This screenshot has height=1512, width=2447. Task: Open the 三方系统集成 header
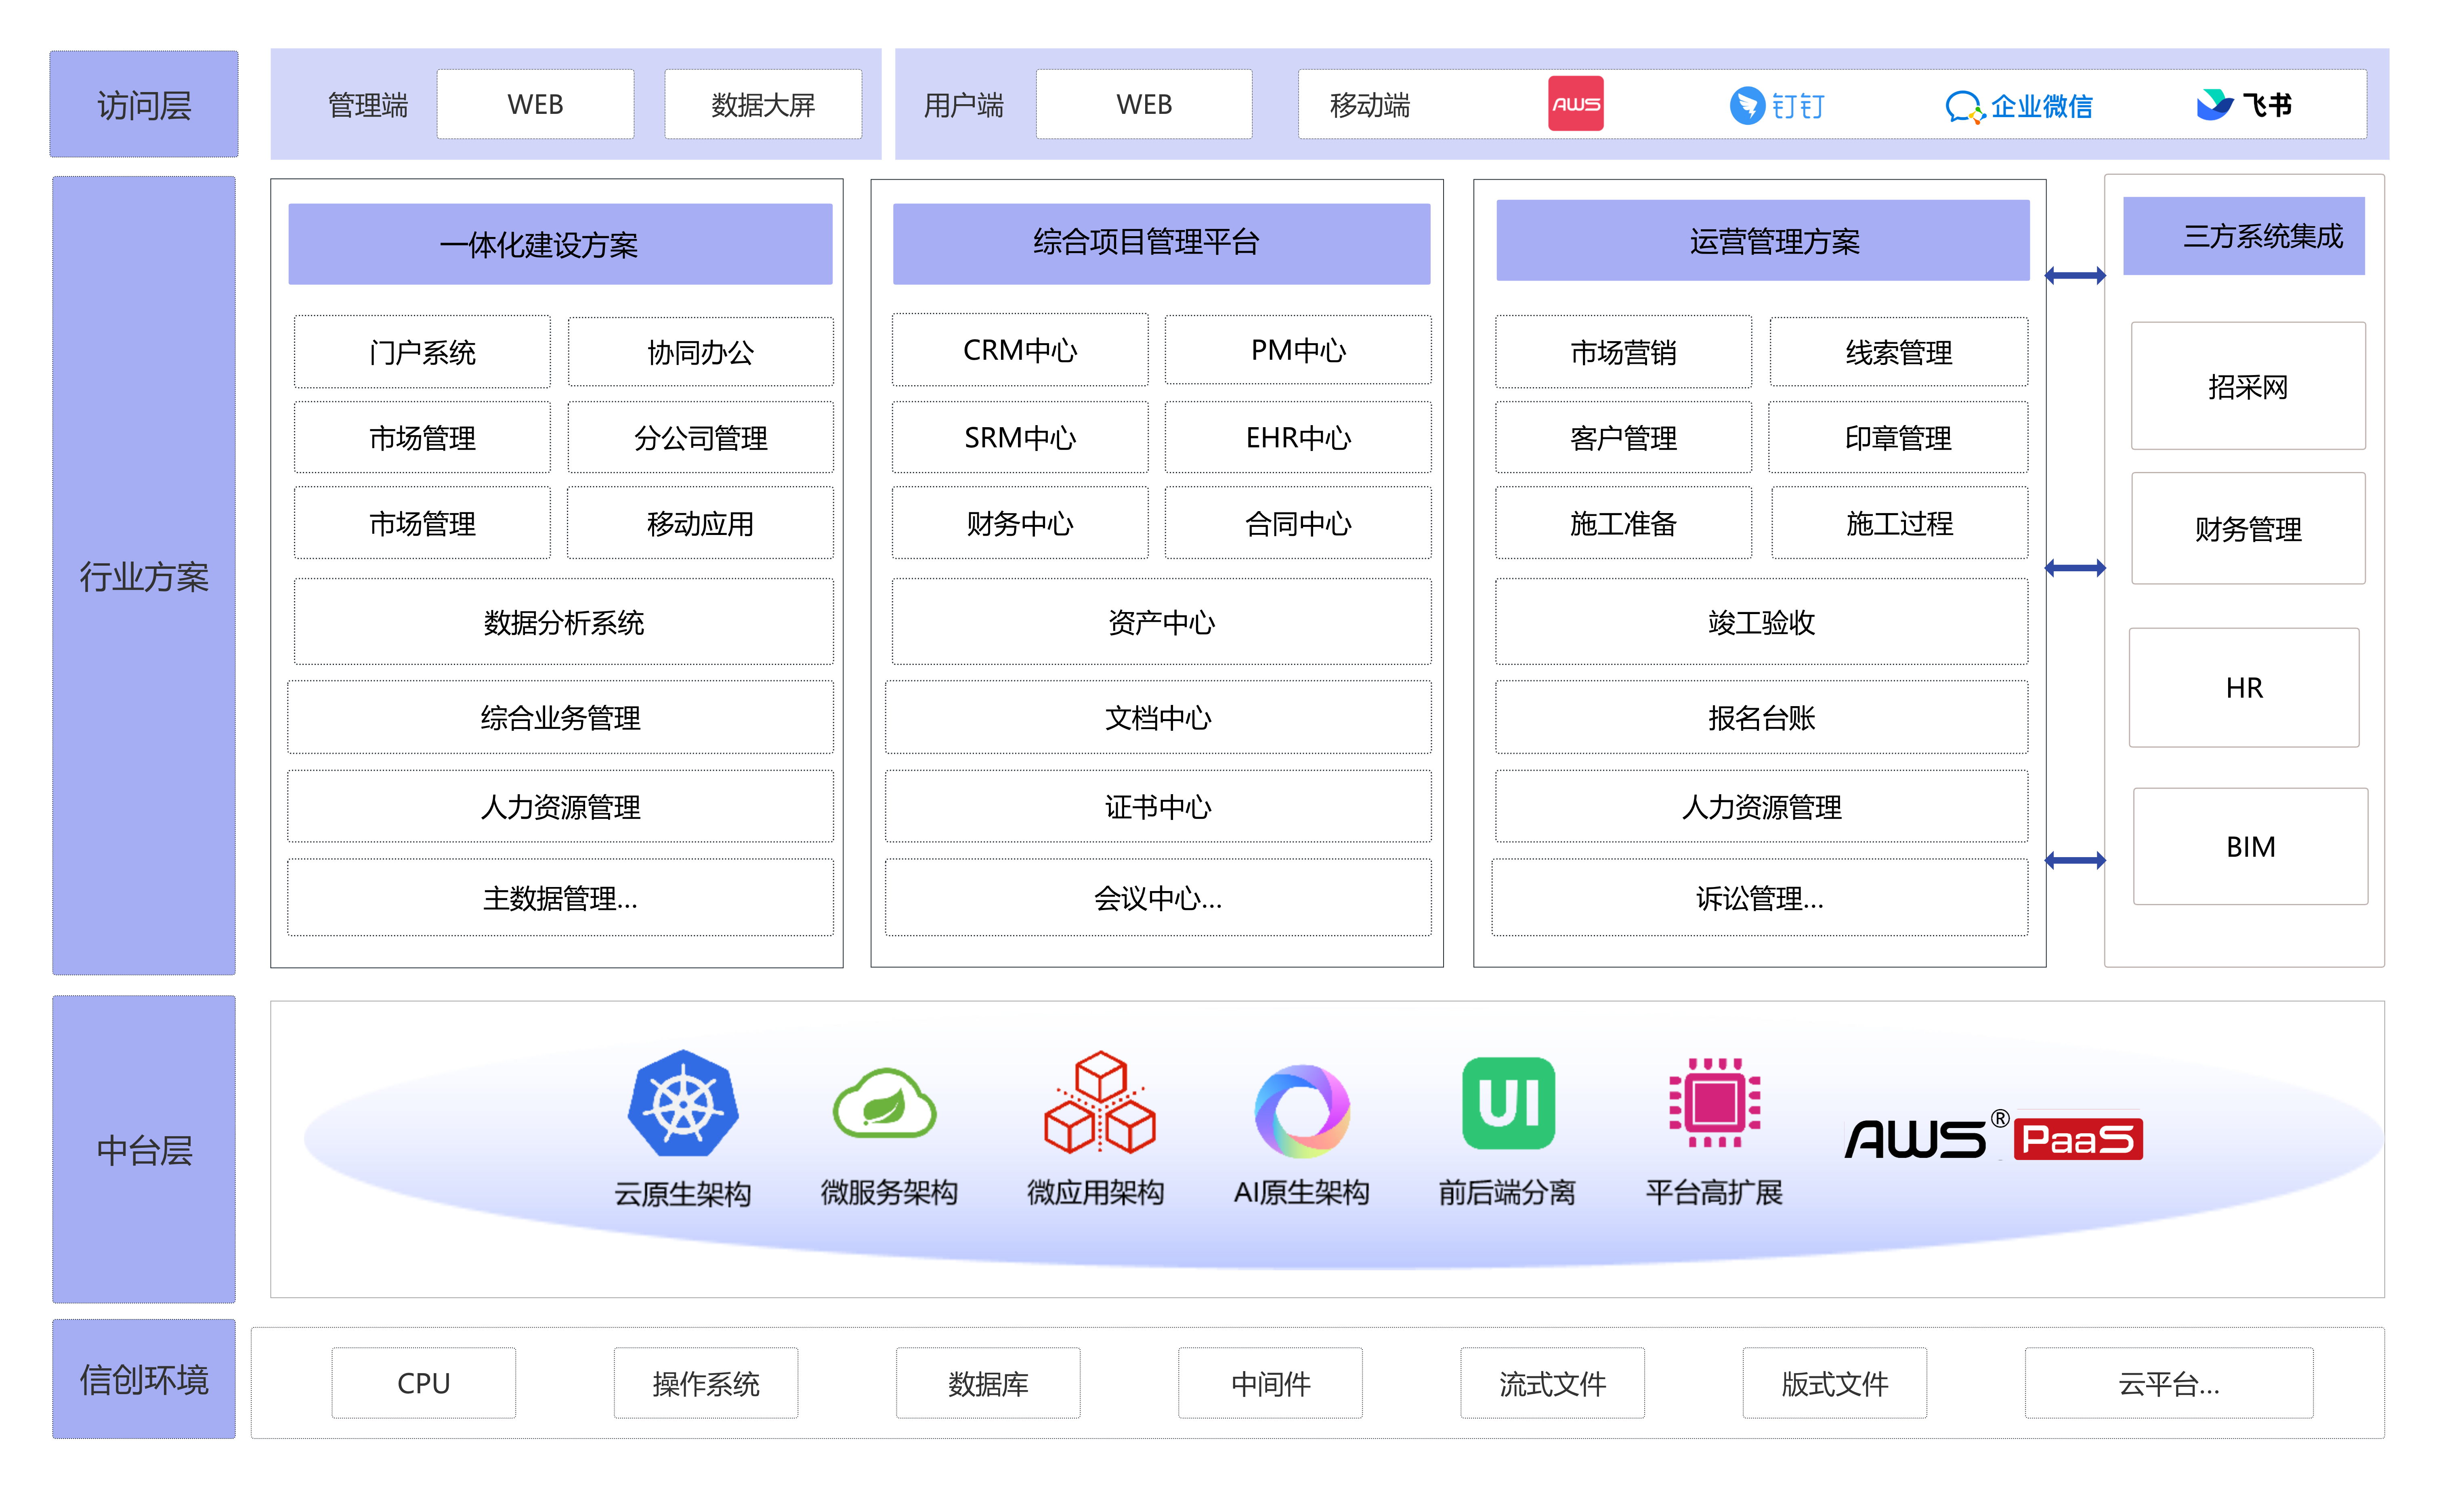point(2244,236)
